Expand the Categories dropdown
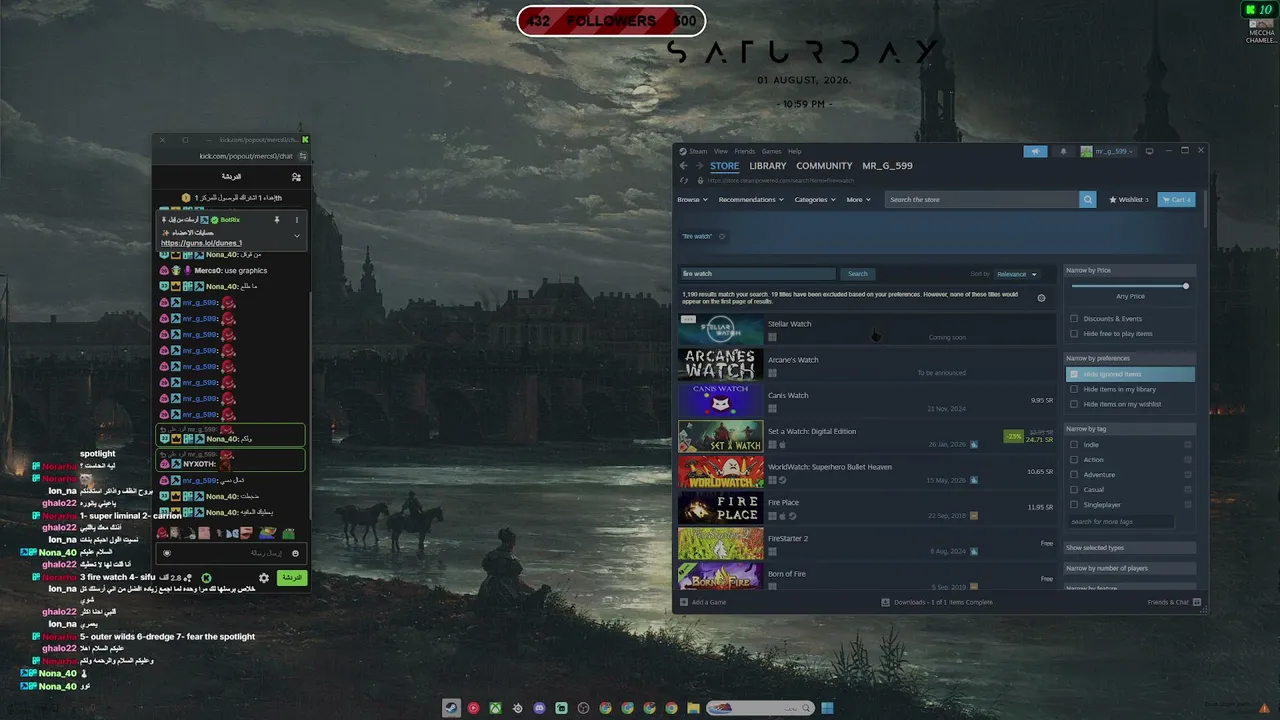 815,200
